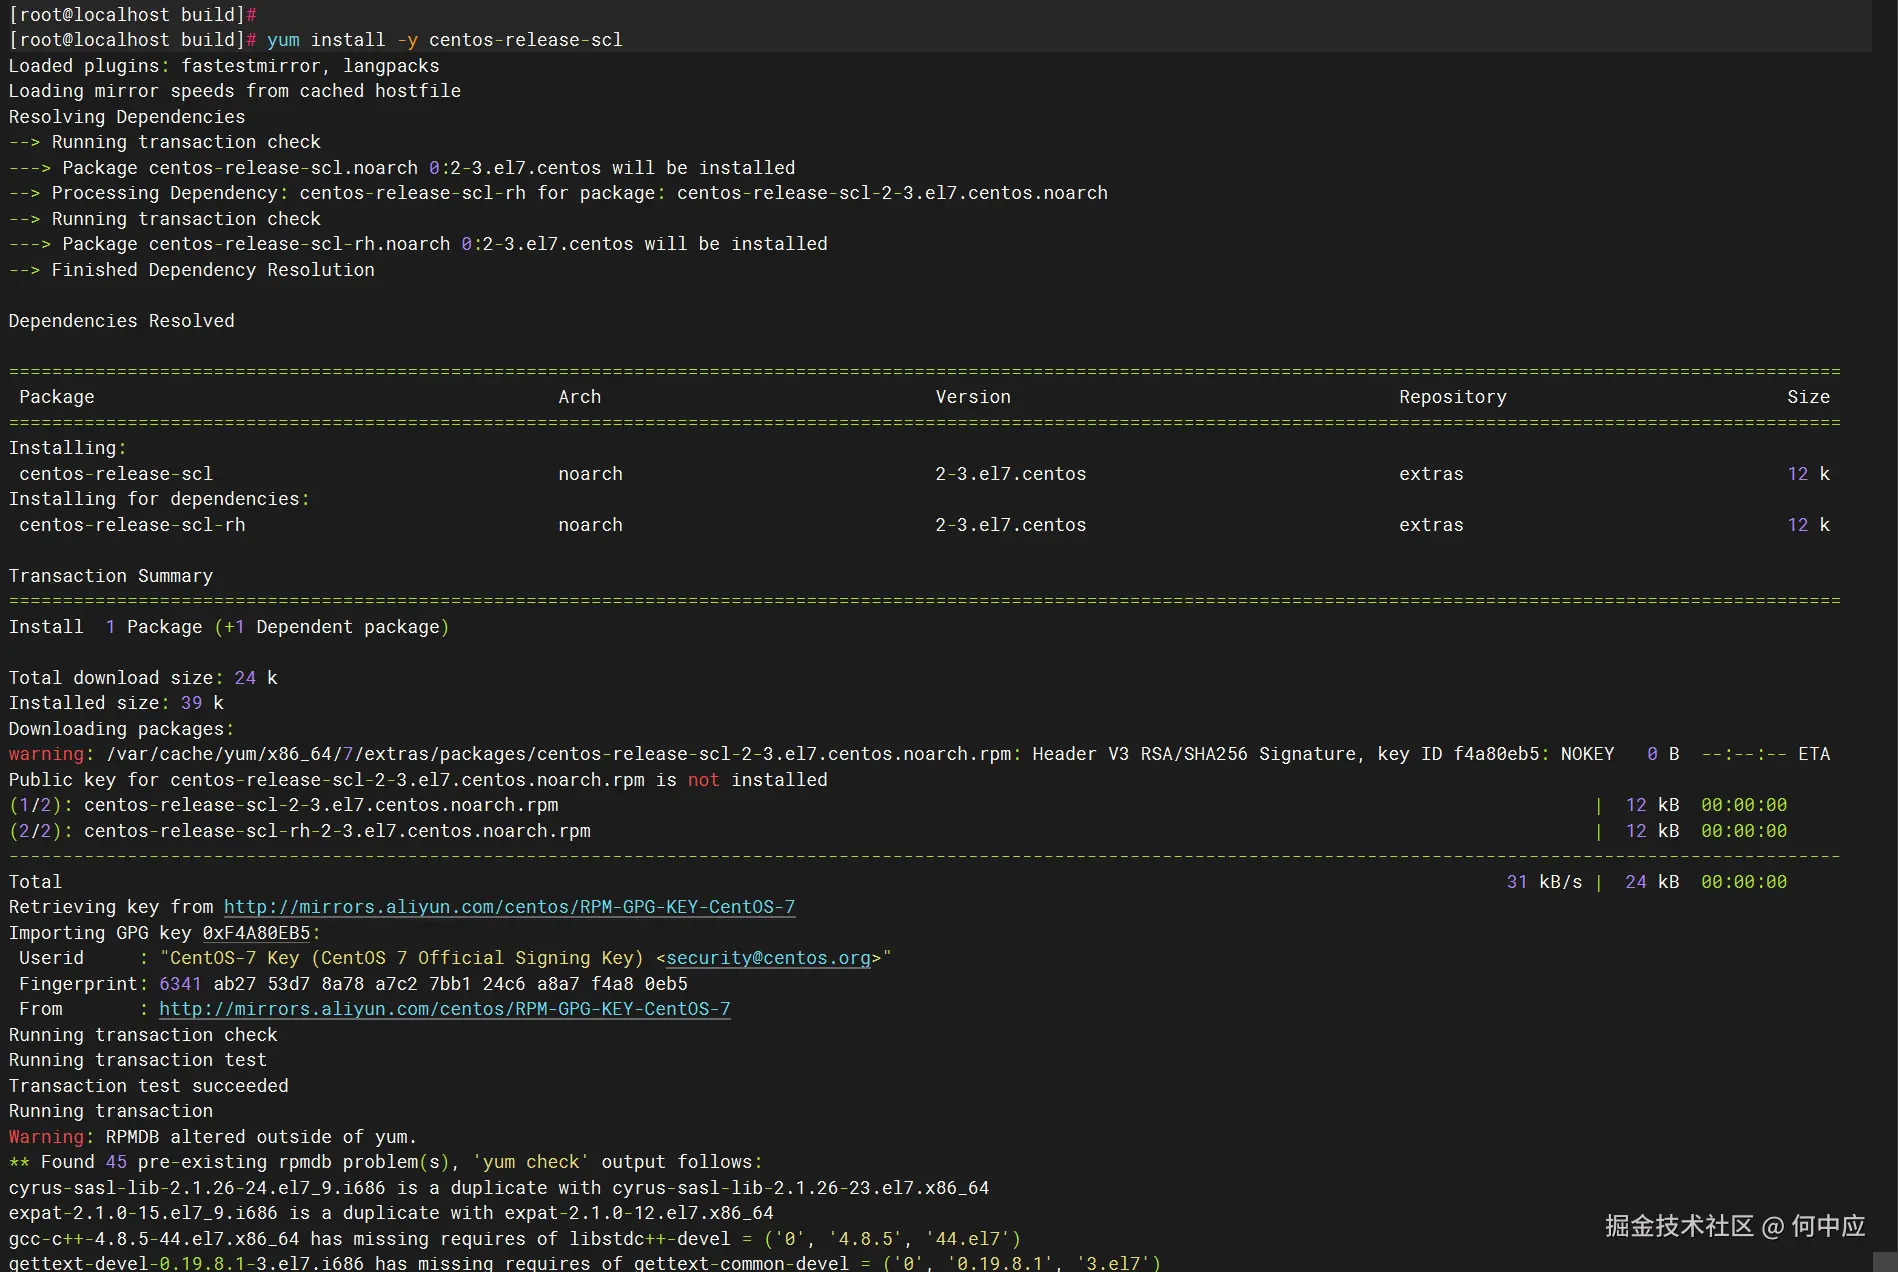Click the 'cyrus-sasl-lib-2.1.26-24.el7_9.i686' duplicate line
This screenshot has width=1898, height=1272.
click(499, 1188)
